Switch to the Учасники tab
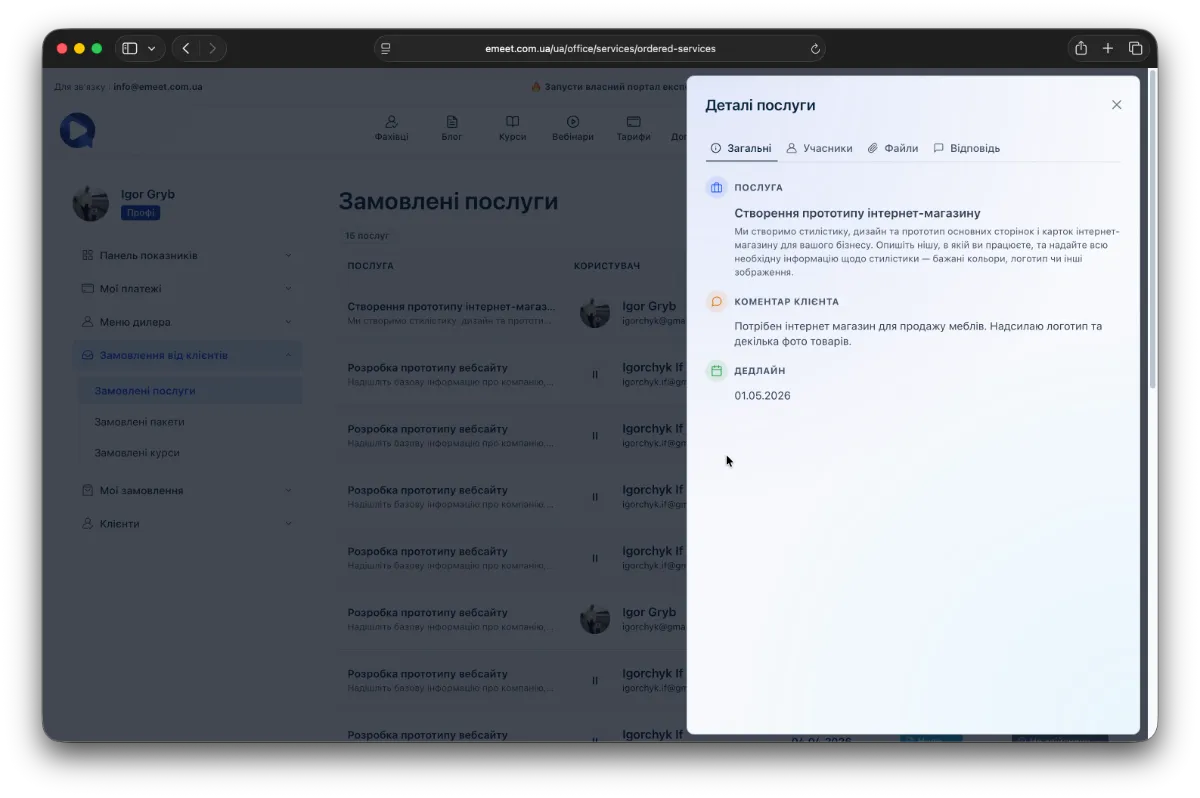The width and height of the screenshot is (1200, 798). click(x=819, y=148)
